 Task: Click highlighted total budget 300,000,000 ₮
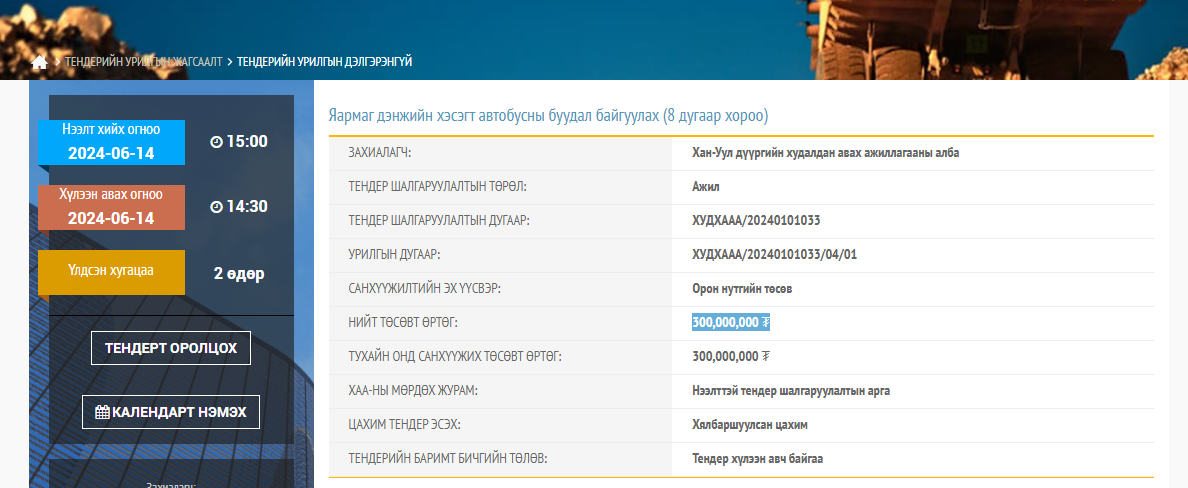[731, 323]
